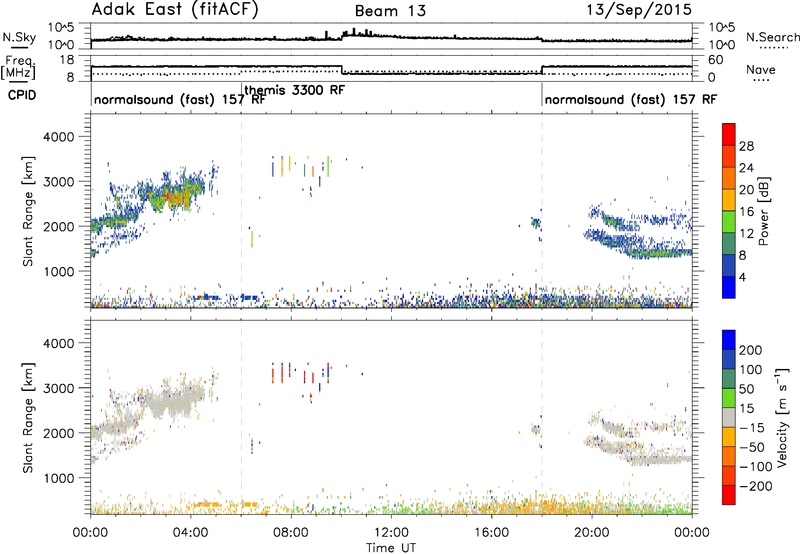This screenshot has width=800, height=554.
Task: Pick the red bottom segment of Velocity colorbar
Action: (x=729, y=495)
